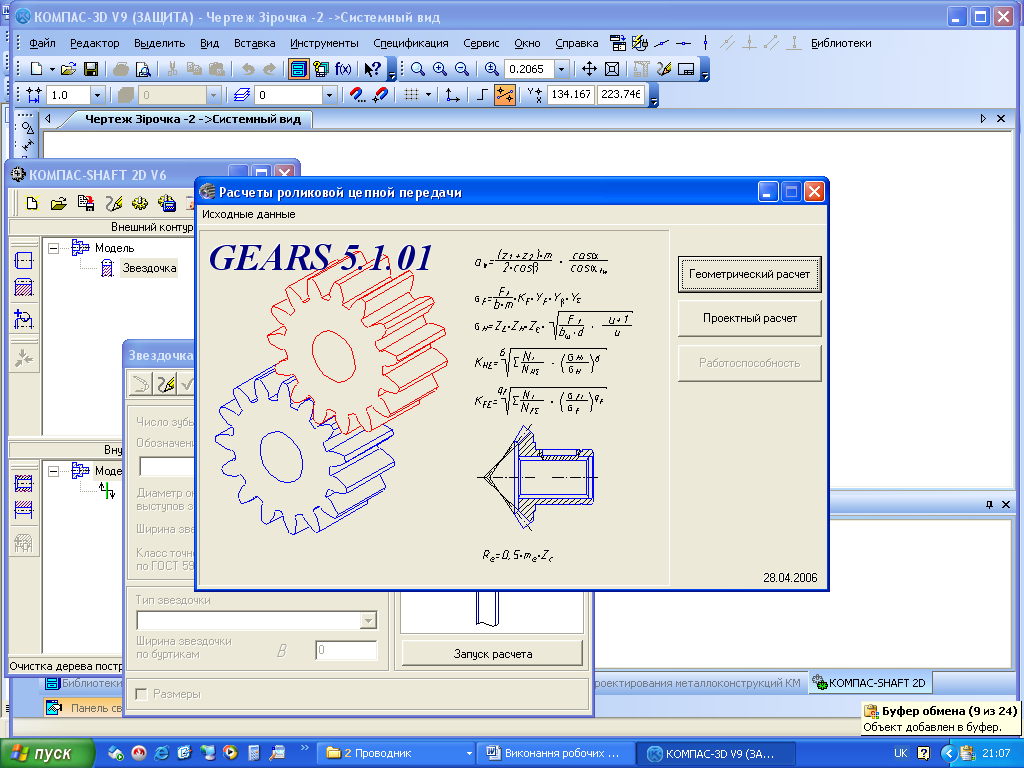
Task: Open file via the yellow folder icon
Action: pyautogui.click(x=68, y=69)
